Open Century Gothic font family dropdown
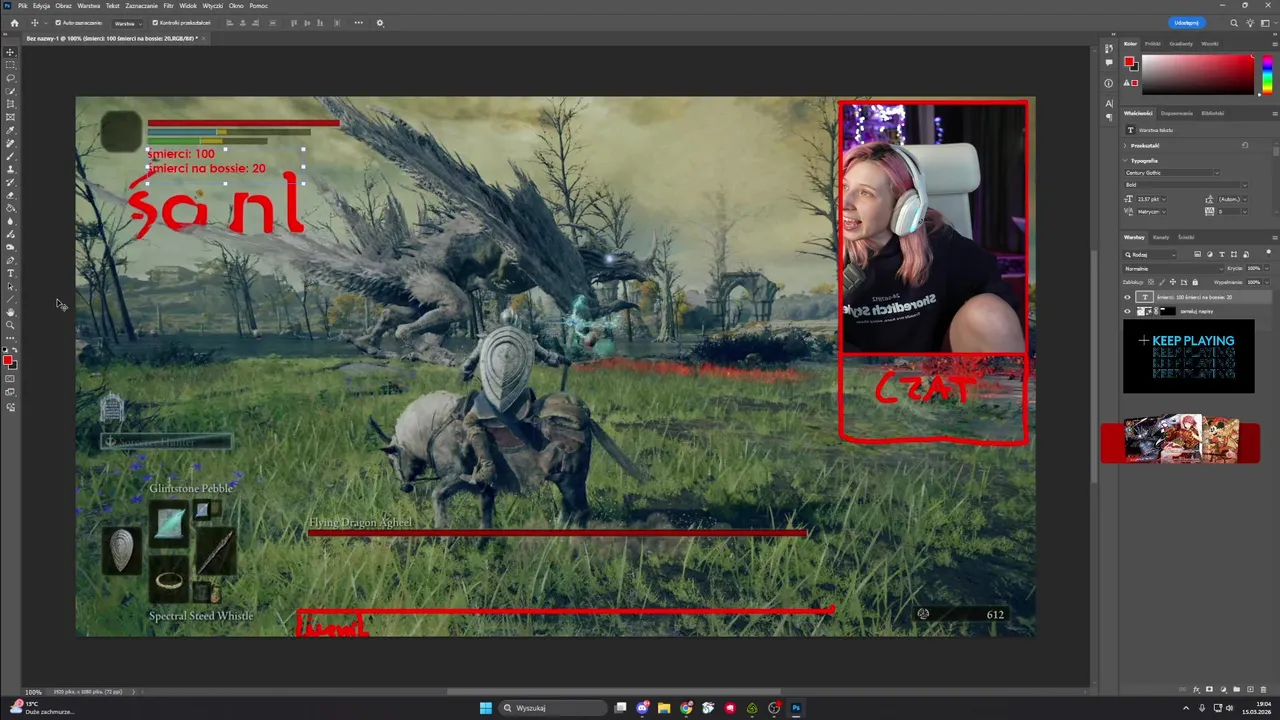 coord(1172,173)
